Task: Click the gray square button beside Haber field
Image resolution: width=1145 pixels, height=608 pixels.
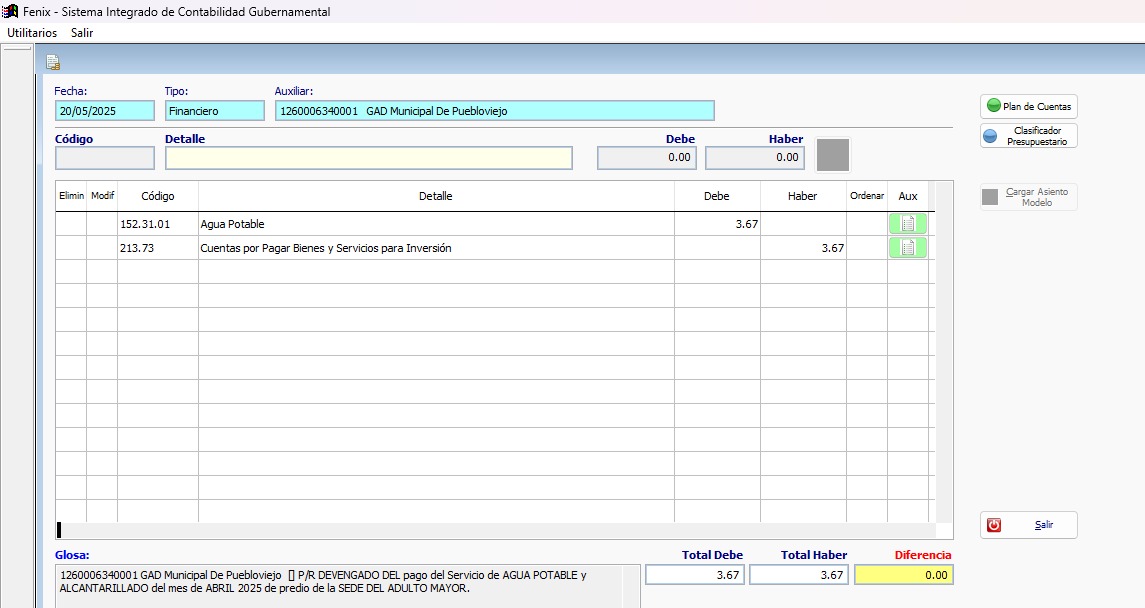Action: (x=832, y=156)
